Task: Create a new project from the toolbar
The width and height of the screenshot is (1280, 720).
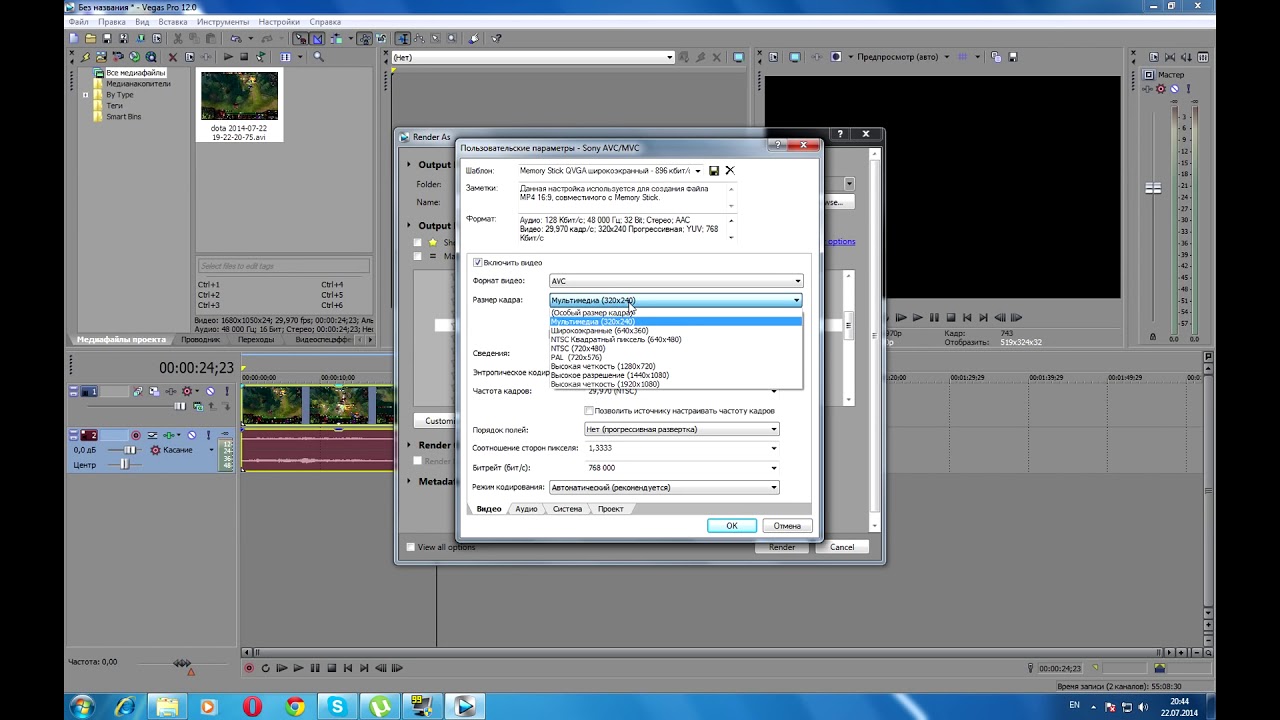Action: (x=74, y=38)
